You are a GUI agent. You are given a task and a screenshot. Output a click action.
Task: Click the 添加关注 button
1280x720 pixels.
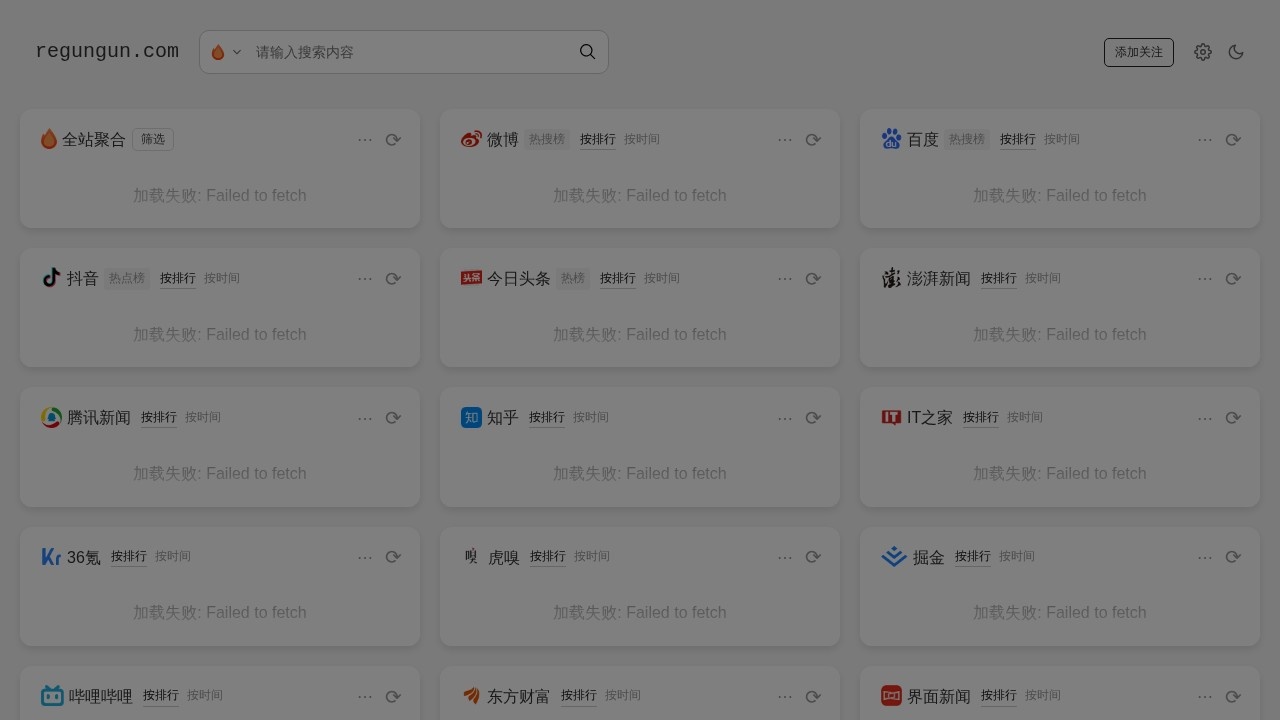point(1139,52)
